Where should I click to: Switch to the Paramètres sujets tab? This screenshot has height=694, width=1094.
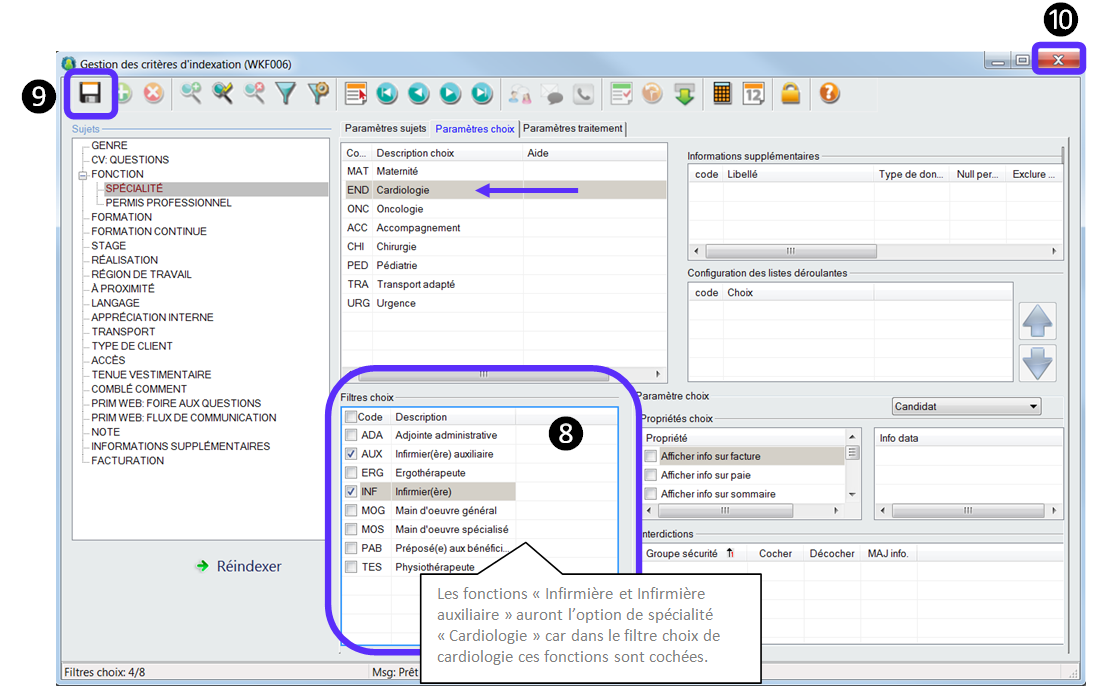[x=386, y=129]
